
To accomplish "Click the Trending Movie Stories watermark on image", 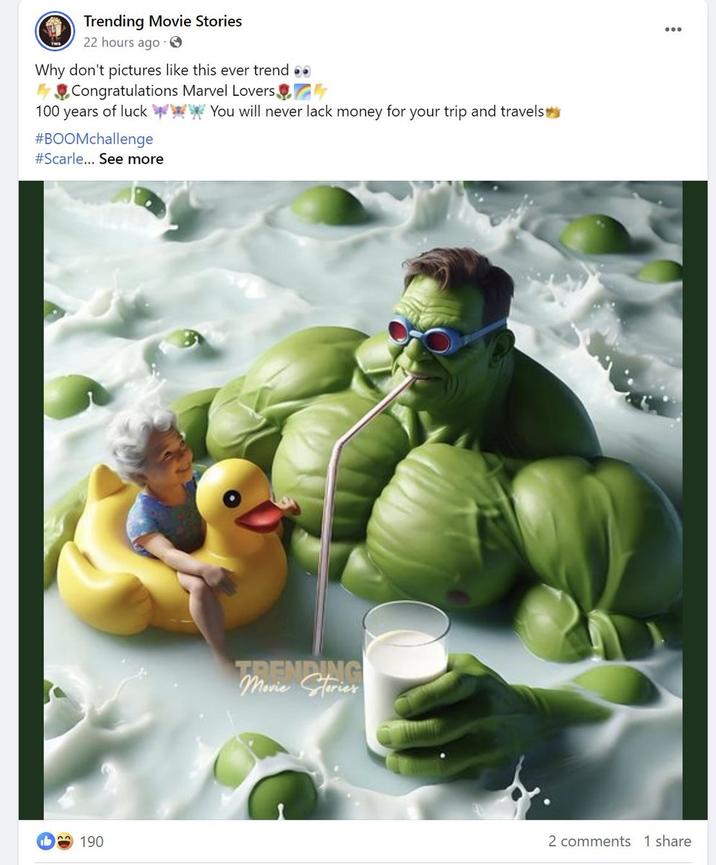I will pyautogui.click(x=298, y=680).
